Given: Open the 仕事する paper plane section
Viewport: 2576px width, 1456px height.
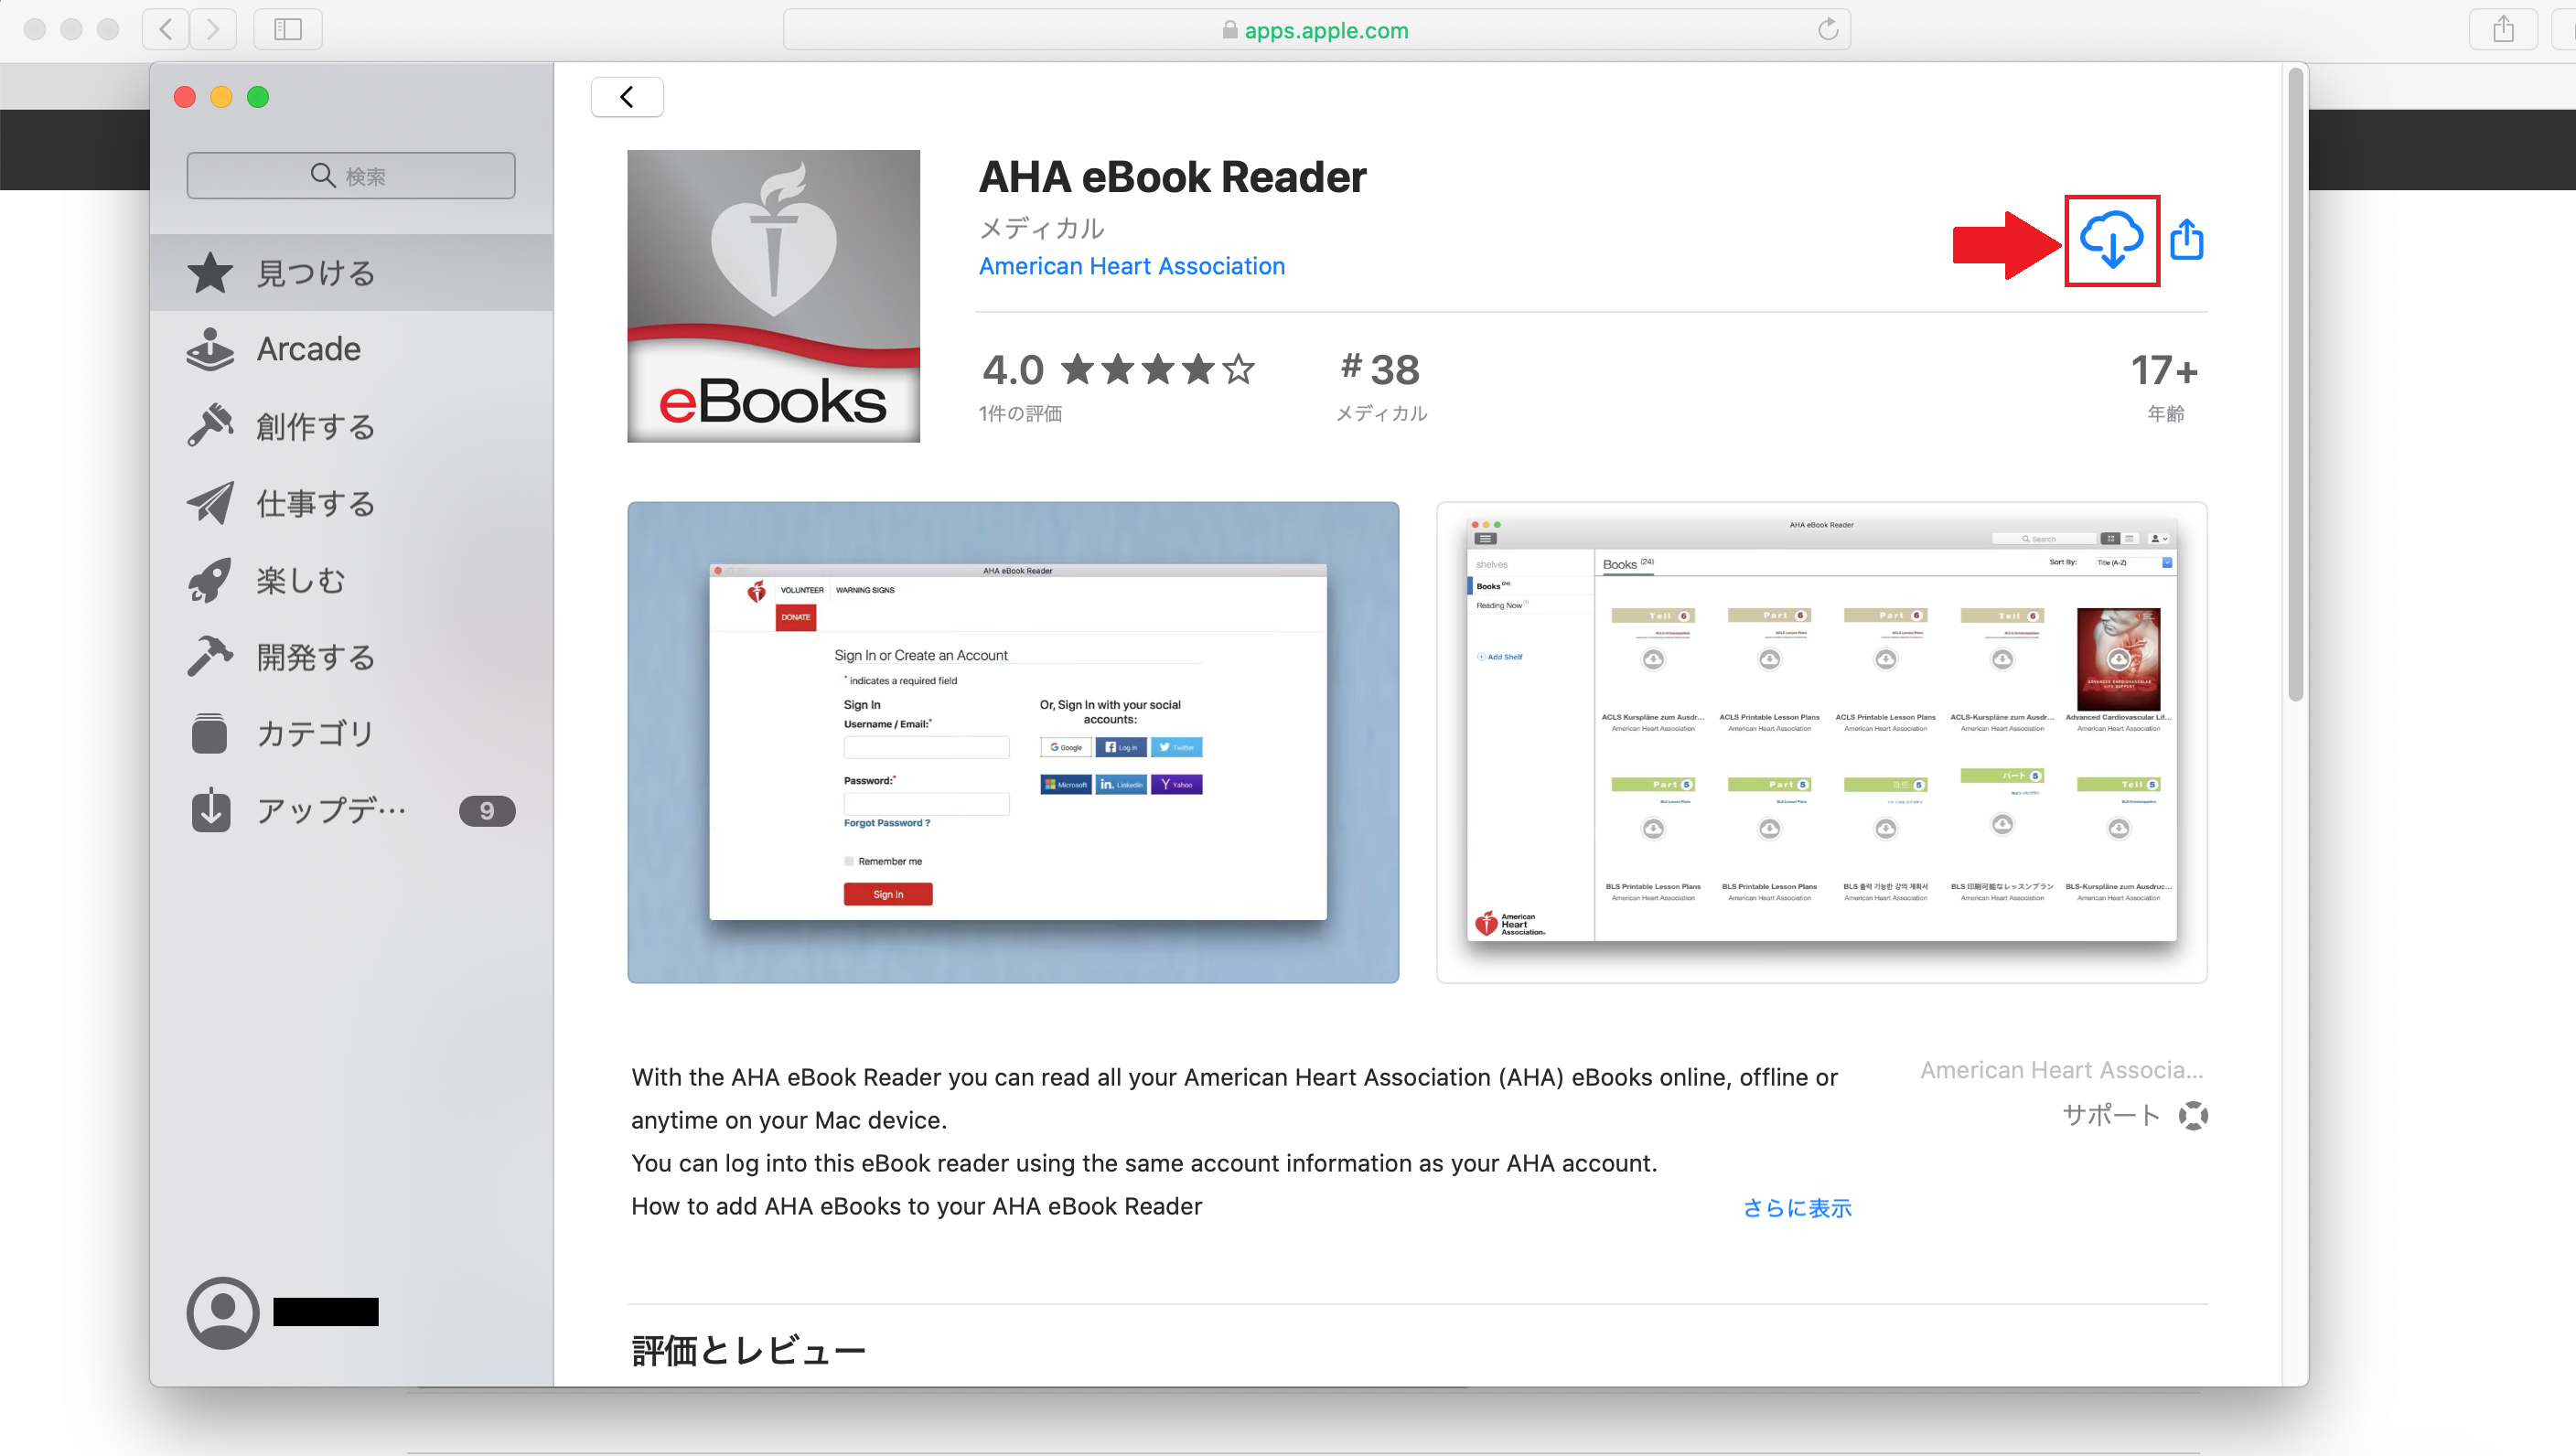Looking at the screenshot, I should pyautogui.click(x=314, y=503).
